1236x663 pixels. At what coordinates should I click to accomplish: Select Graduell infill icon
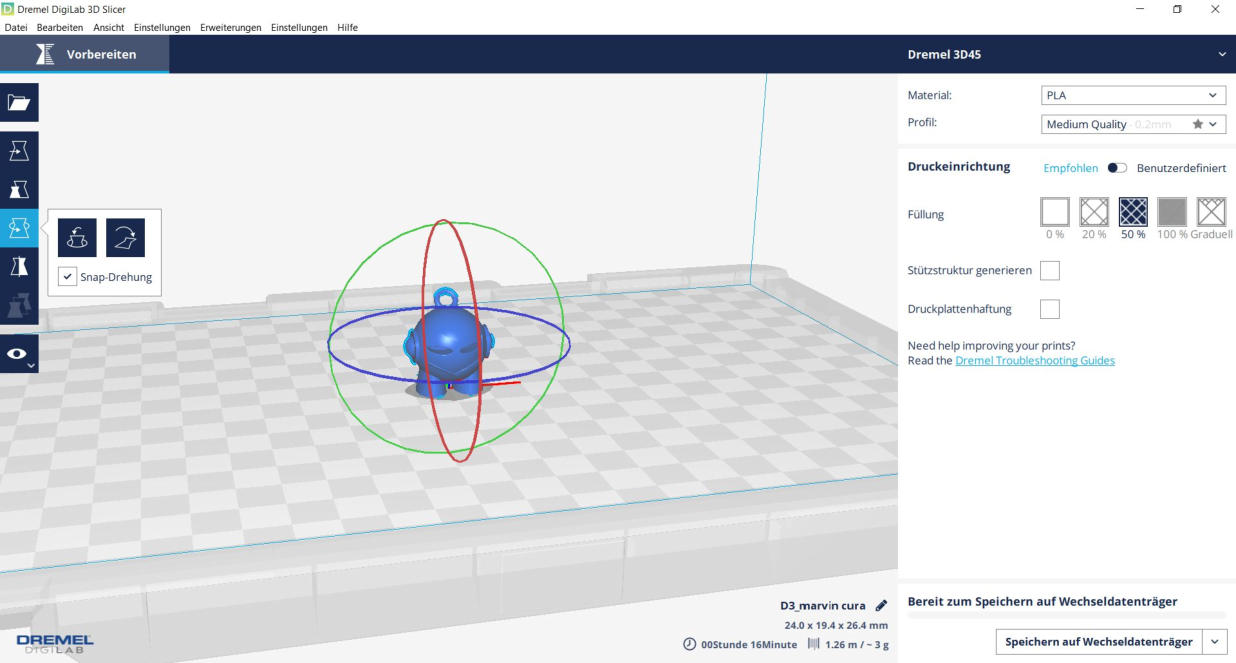click(1211, 211)
